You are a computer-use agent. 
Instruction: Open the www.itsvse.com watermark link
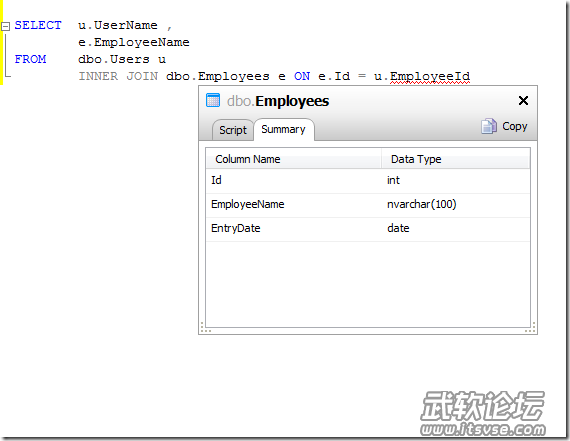click(x=483, y=430)
